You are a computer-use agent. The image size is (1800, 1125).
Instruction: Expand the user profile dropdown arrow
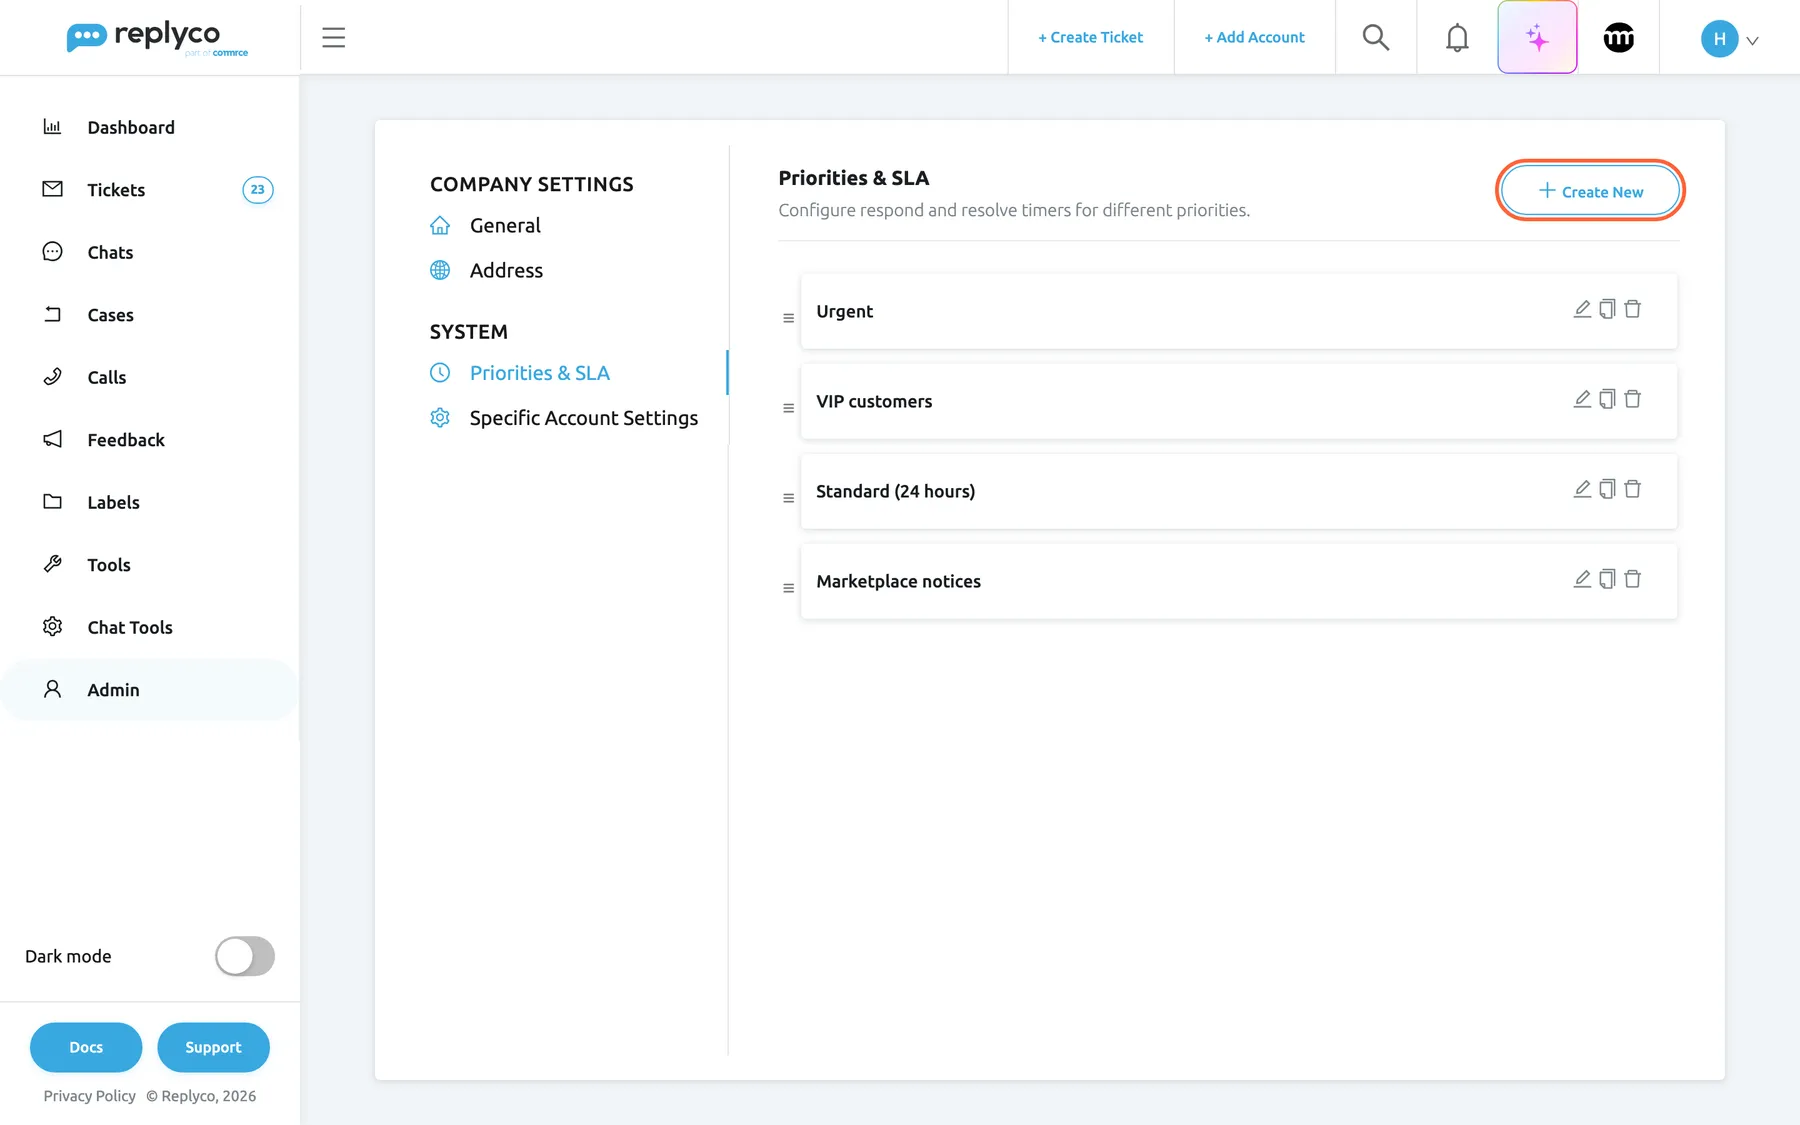(1752, 41)
